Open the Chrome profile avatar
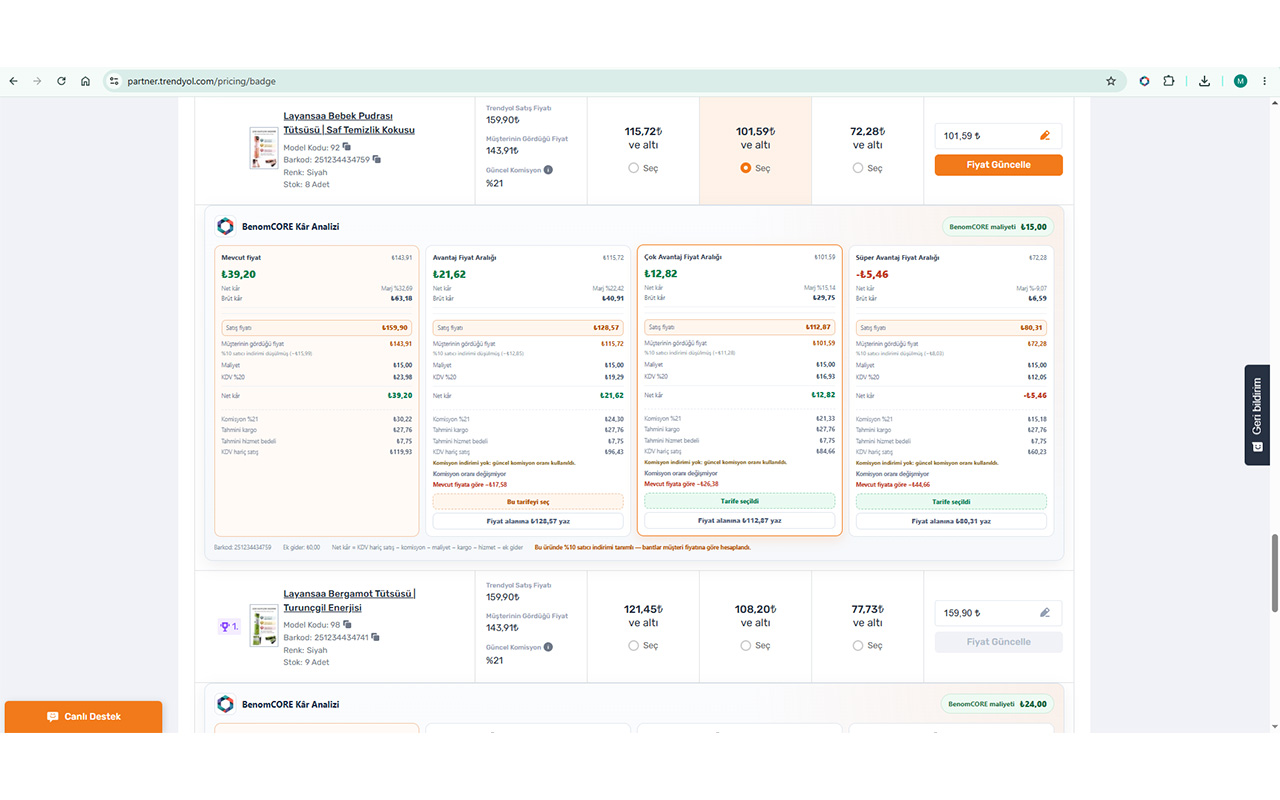 click(x=1240, y=81)
